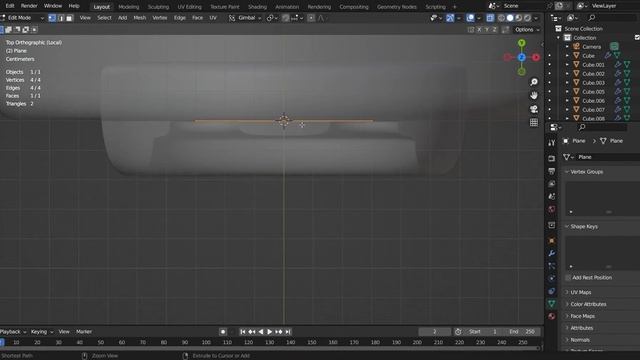The image size is (640, 360).
Task: Open shading options dropdown arrow
Action: (x=536, y=18)
